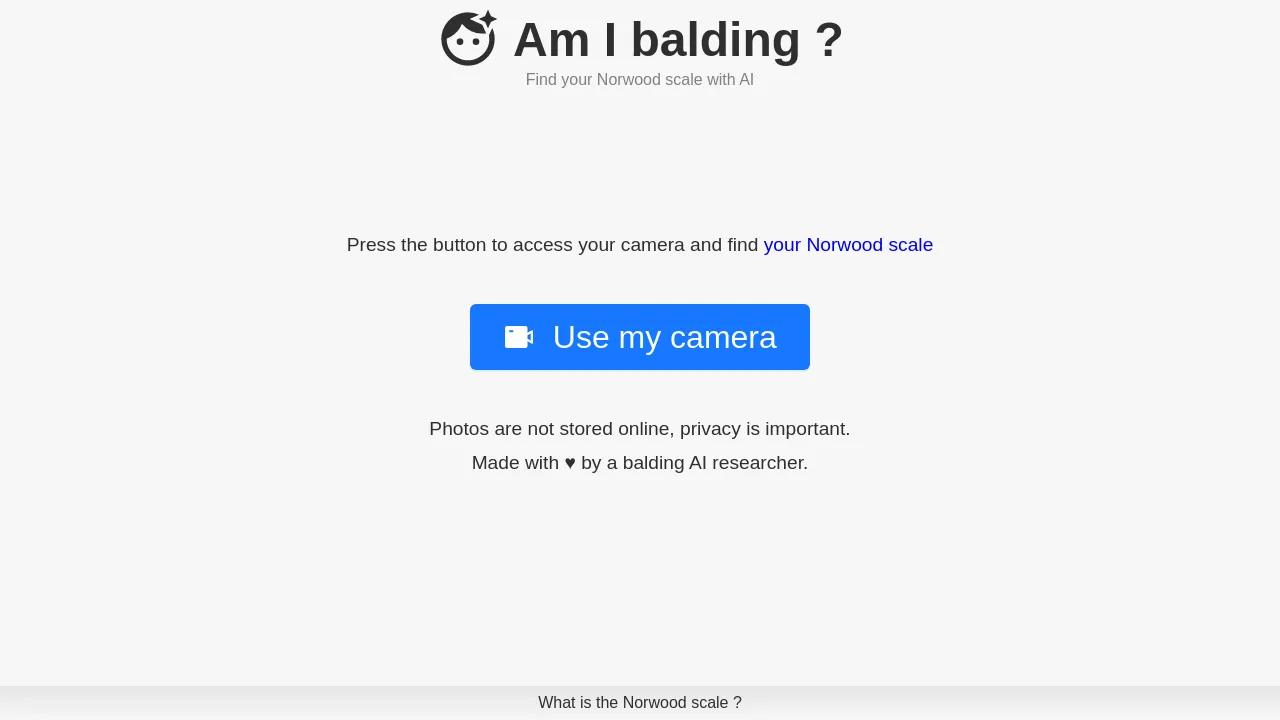Click the word "Norwood" in the subtitle
Viewport: 1280px width, 720px height.
click(x=629, y=80)
